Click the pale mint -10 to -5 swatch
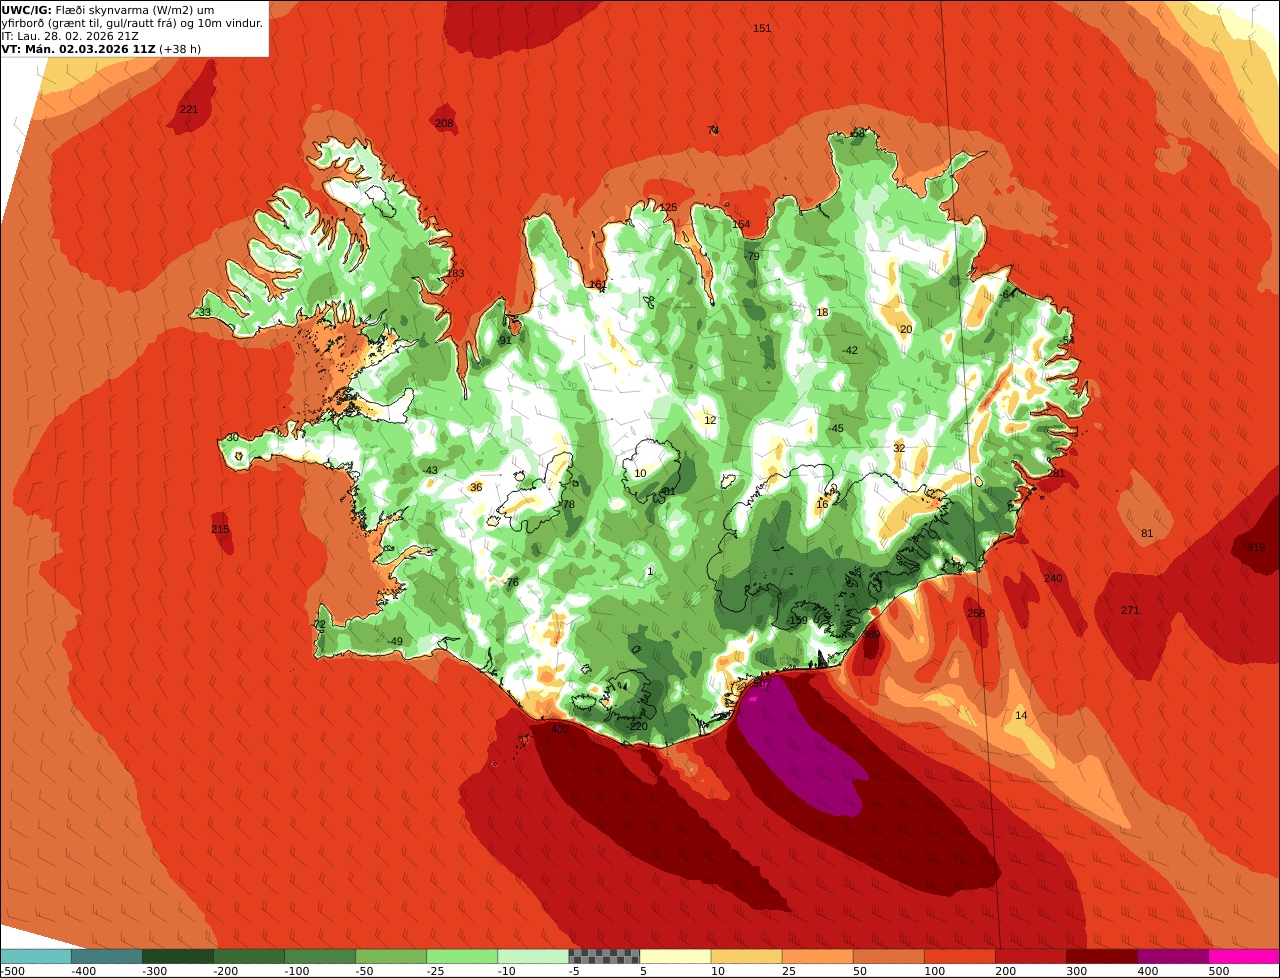This screenshot has width=1280, height=978. pos(533,956)
